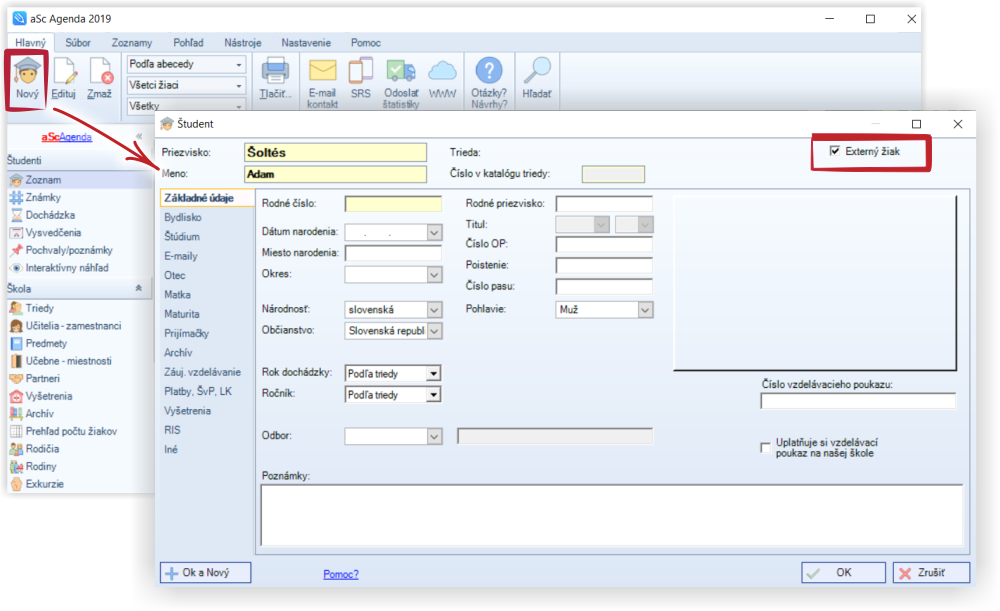Open the WWW cloud icon

(x=442, y=78)
